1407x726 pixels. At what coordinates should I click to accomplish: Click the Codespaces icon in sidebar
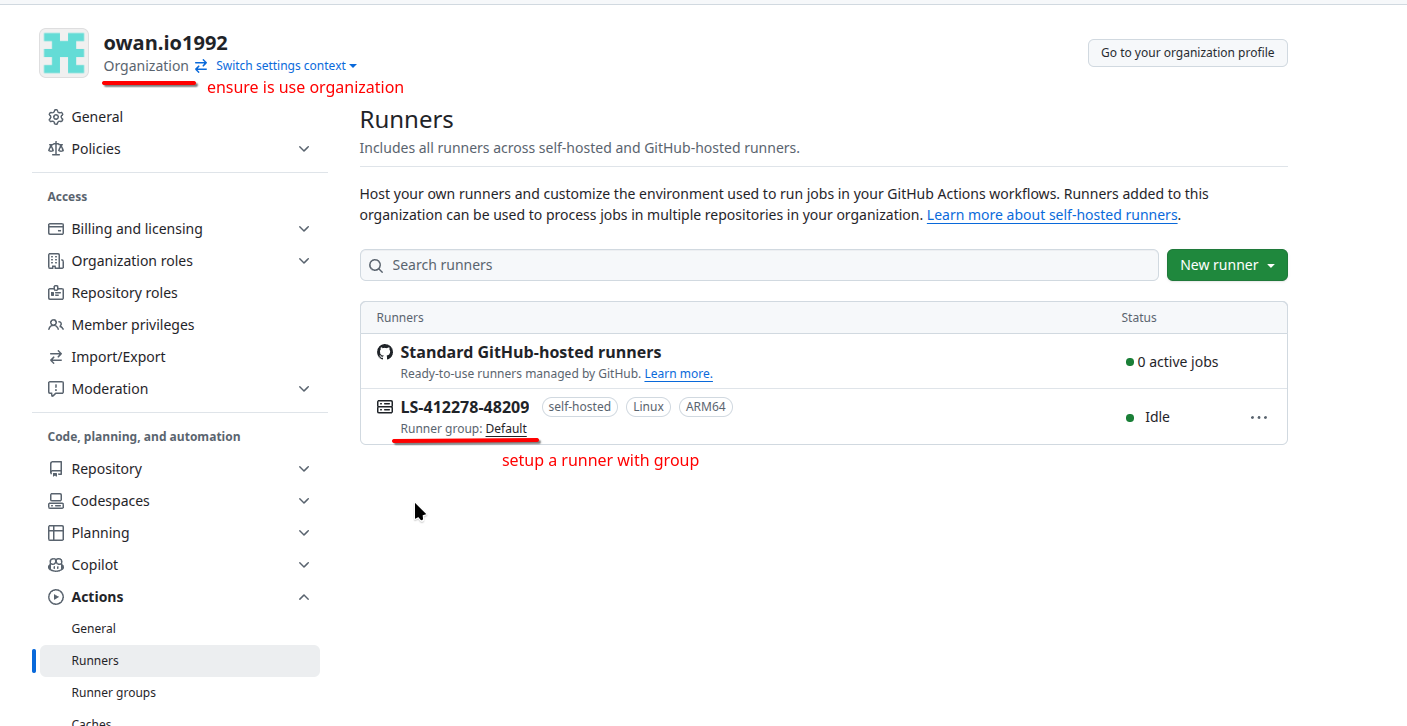[56, 501]
